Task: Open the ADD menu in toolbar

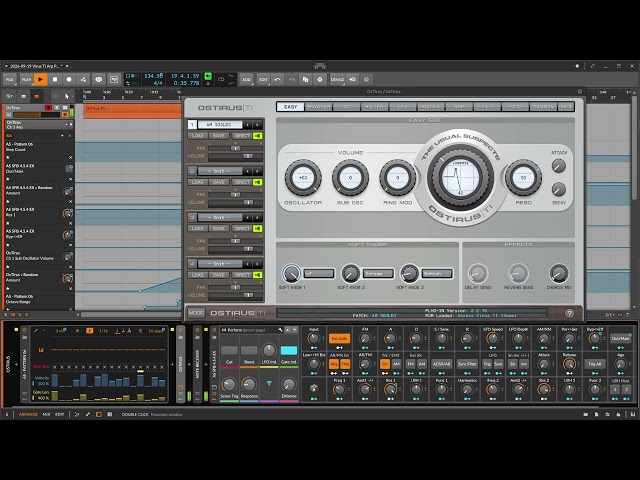Action: (x=246, y=80)
